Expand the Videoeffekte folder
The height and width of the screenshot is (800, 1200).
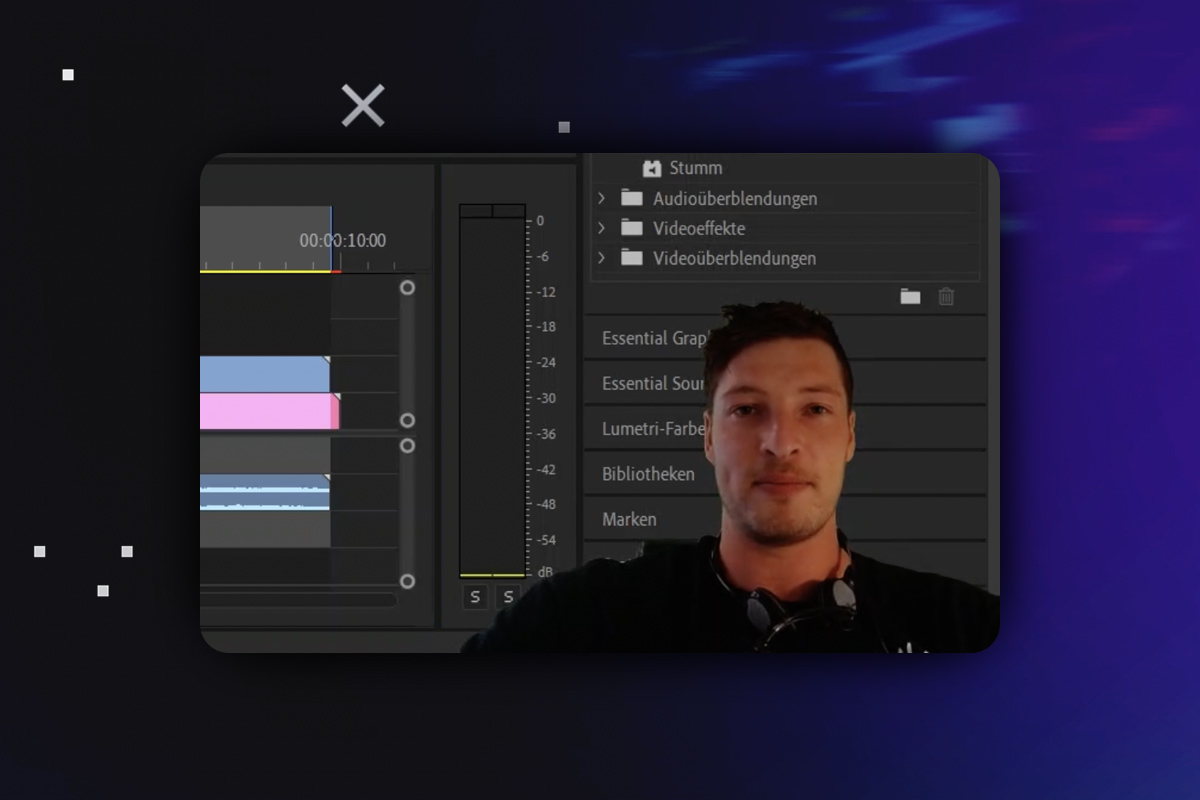[601, 228]
